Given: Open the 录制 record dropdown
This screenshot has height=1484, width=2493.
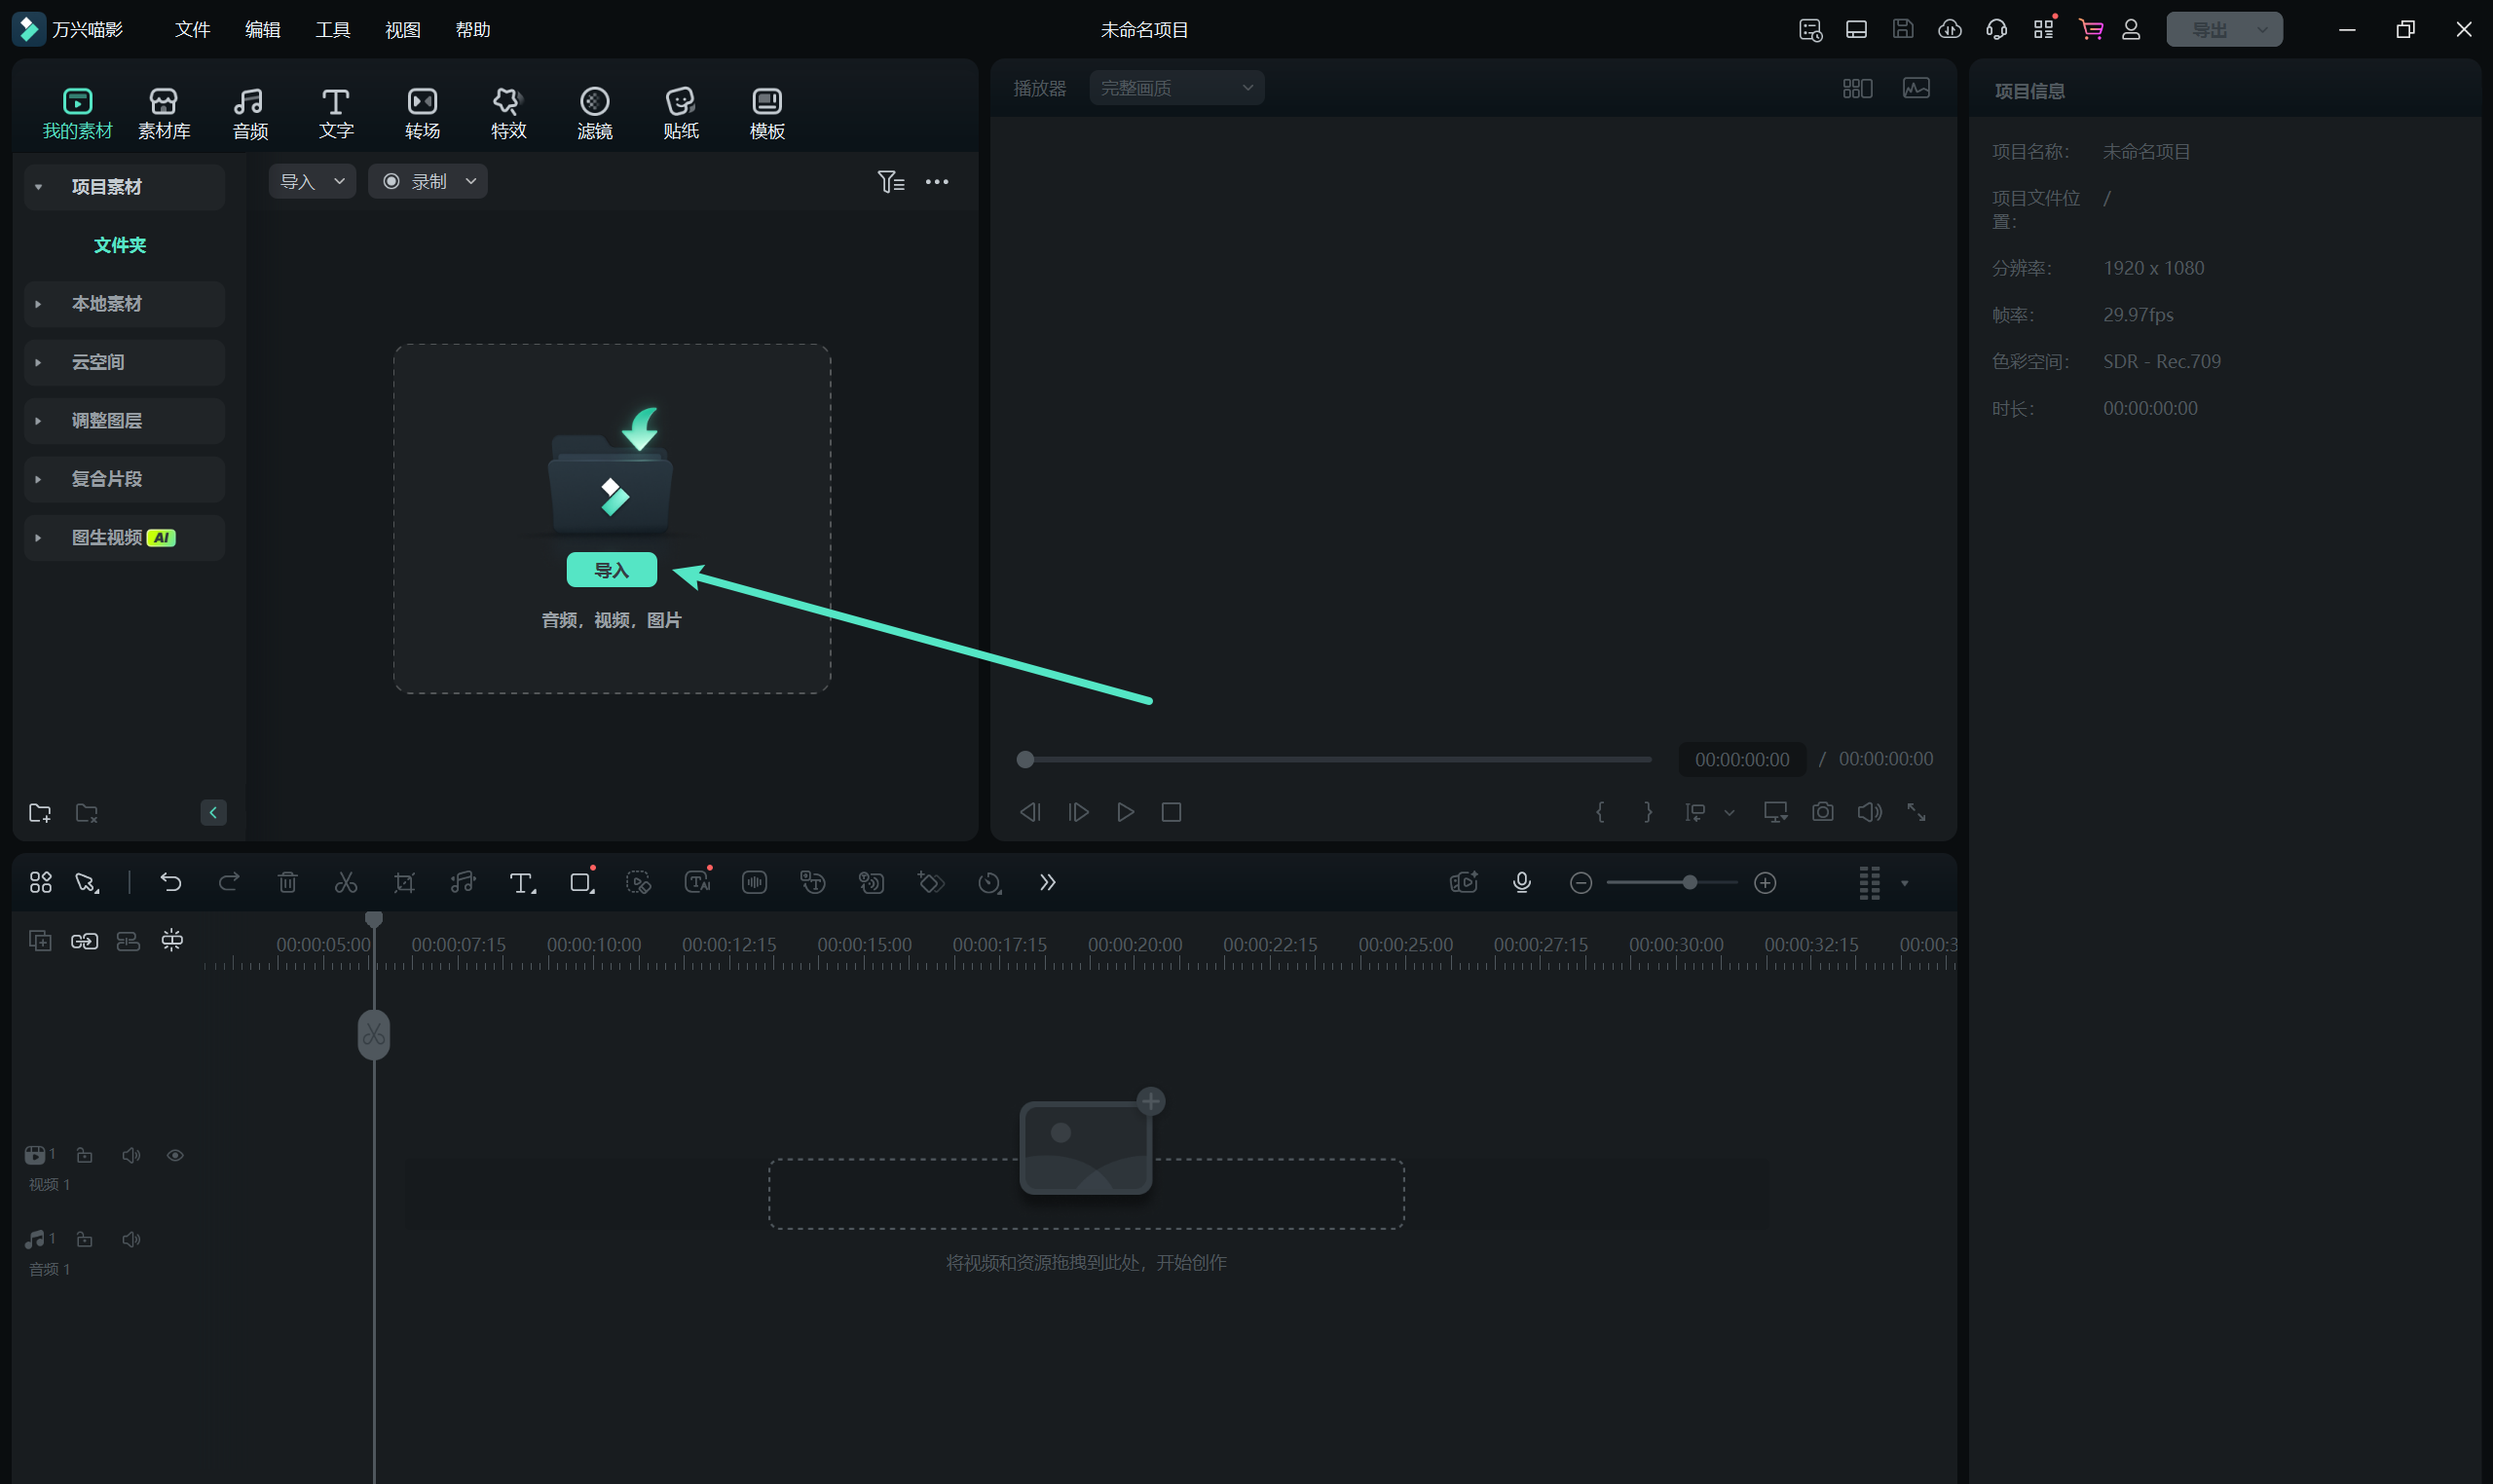Looking at the screenshot, I should (428, 181).
